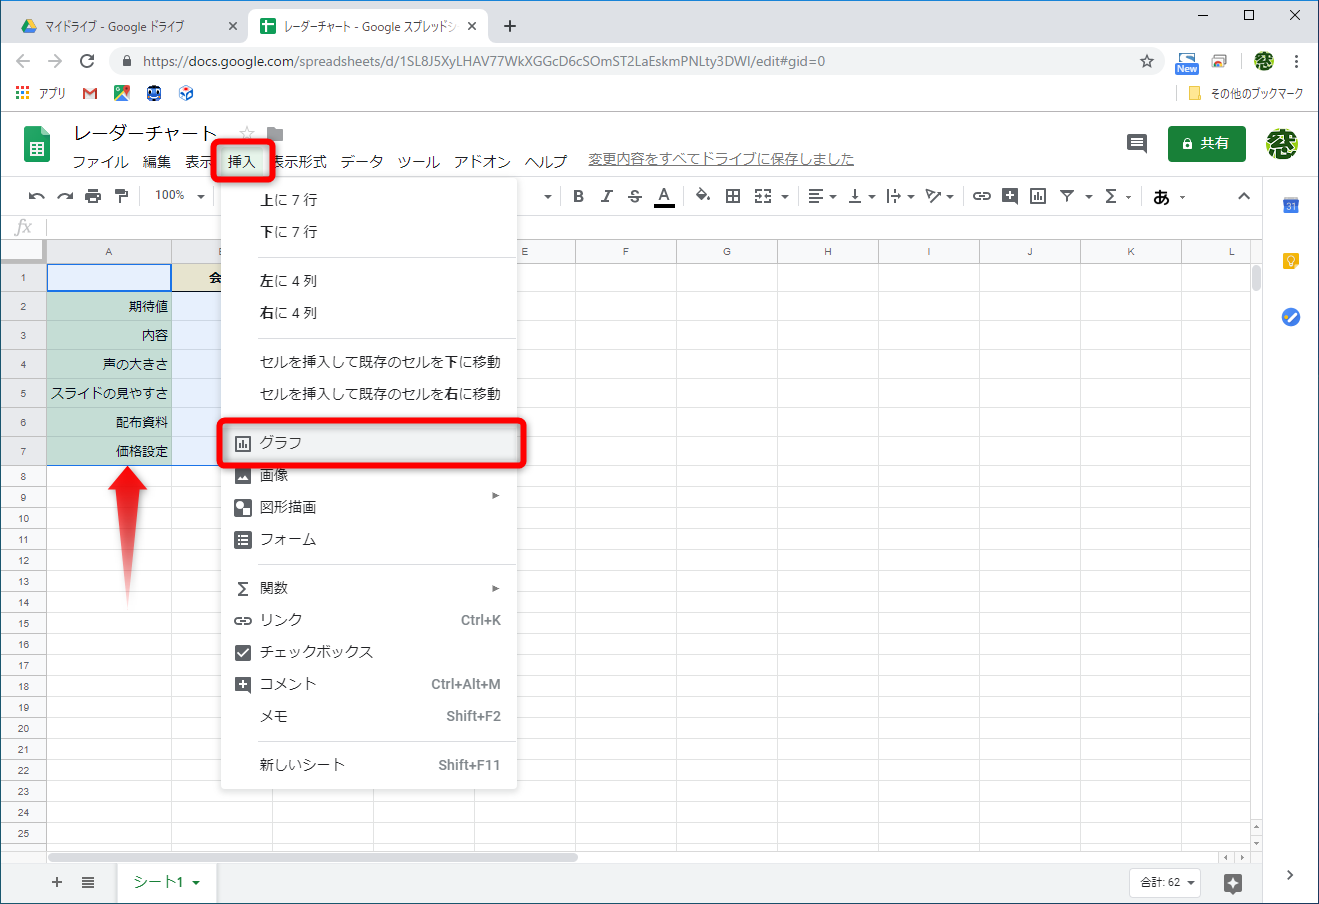Screen dimensions: 1319x904
Task: Click the green 共有 button
Action: [1206, 143]
